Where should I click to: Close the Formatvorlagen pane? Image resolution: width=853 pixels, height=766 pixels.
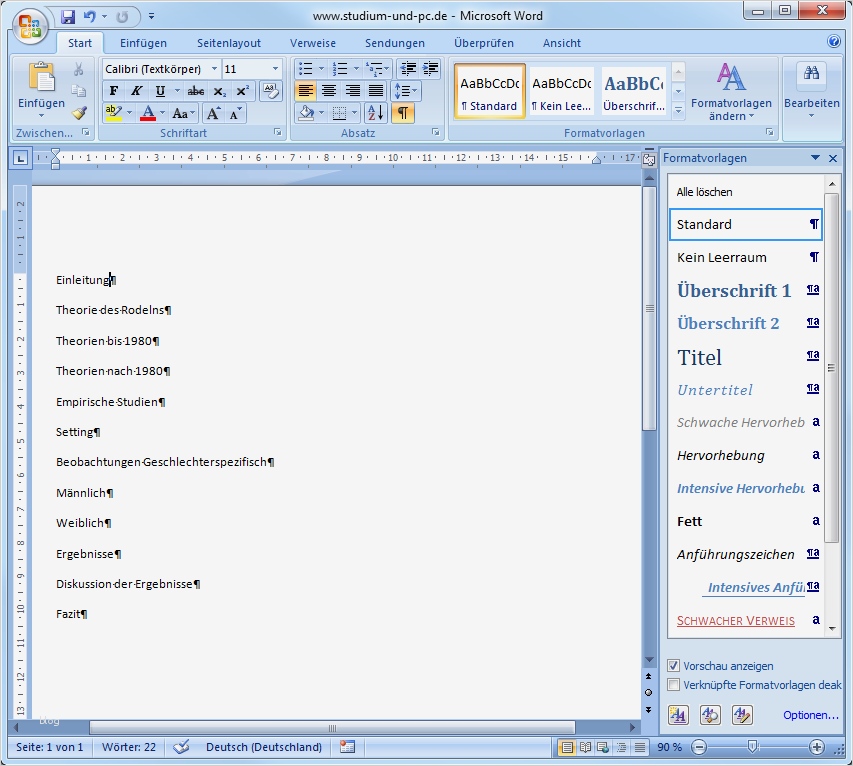point(833,158)
